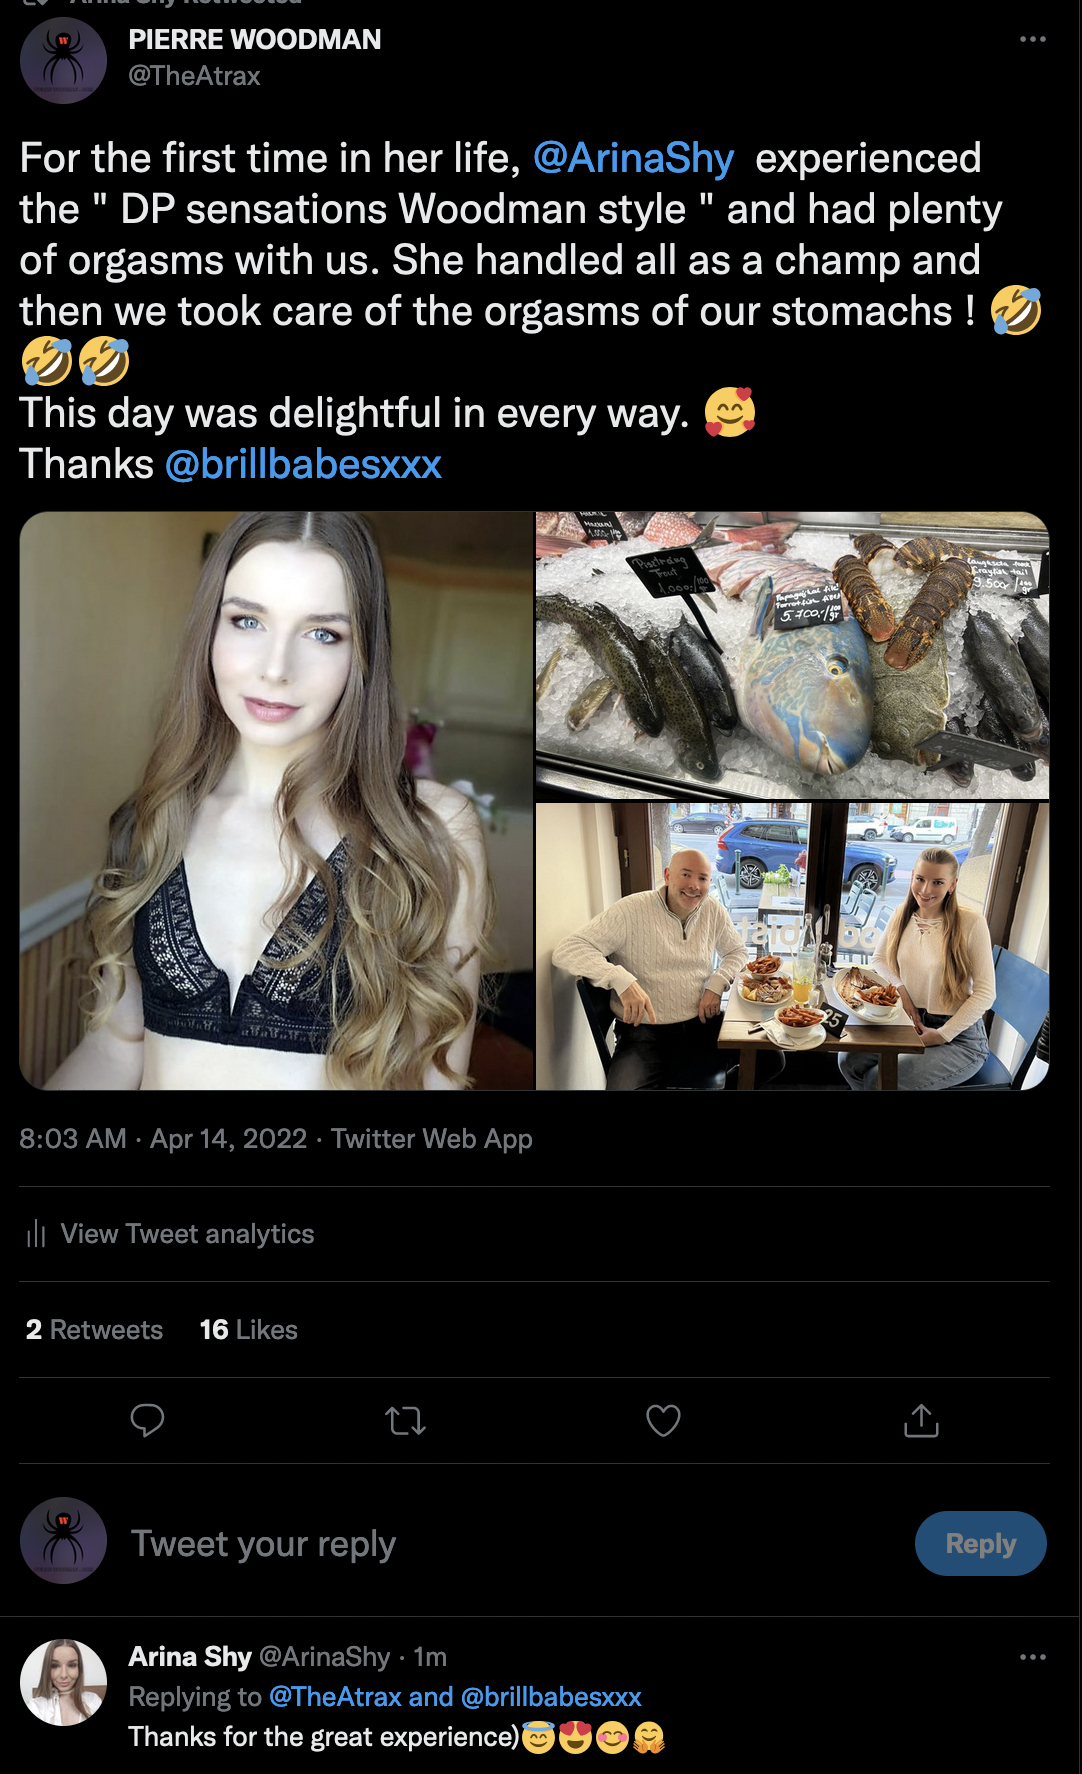Like the tweet with the heart icon
1082x1774 pixels.
click(663, 1420)
